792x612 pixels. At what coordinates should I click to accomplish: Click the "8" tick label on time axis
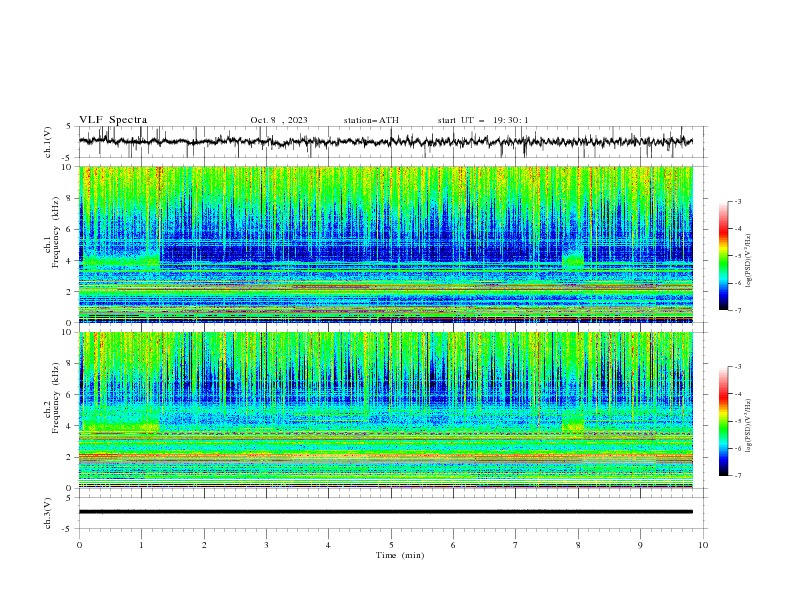(578, 545)
